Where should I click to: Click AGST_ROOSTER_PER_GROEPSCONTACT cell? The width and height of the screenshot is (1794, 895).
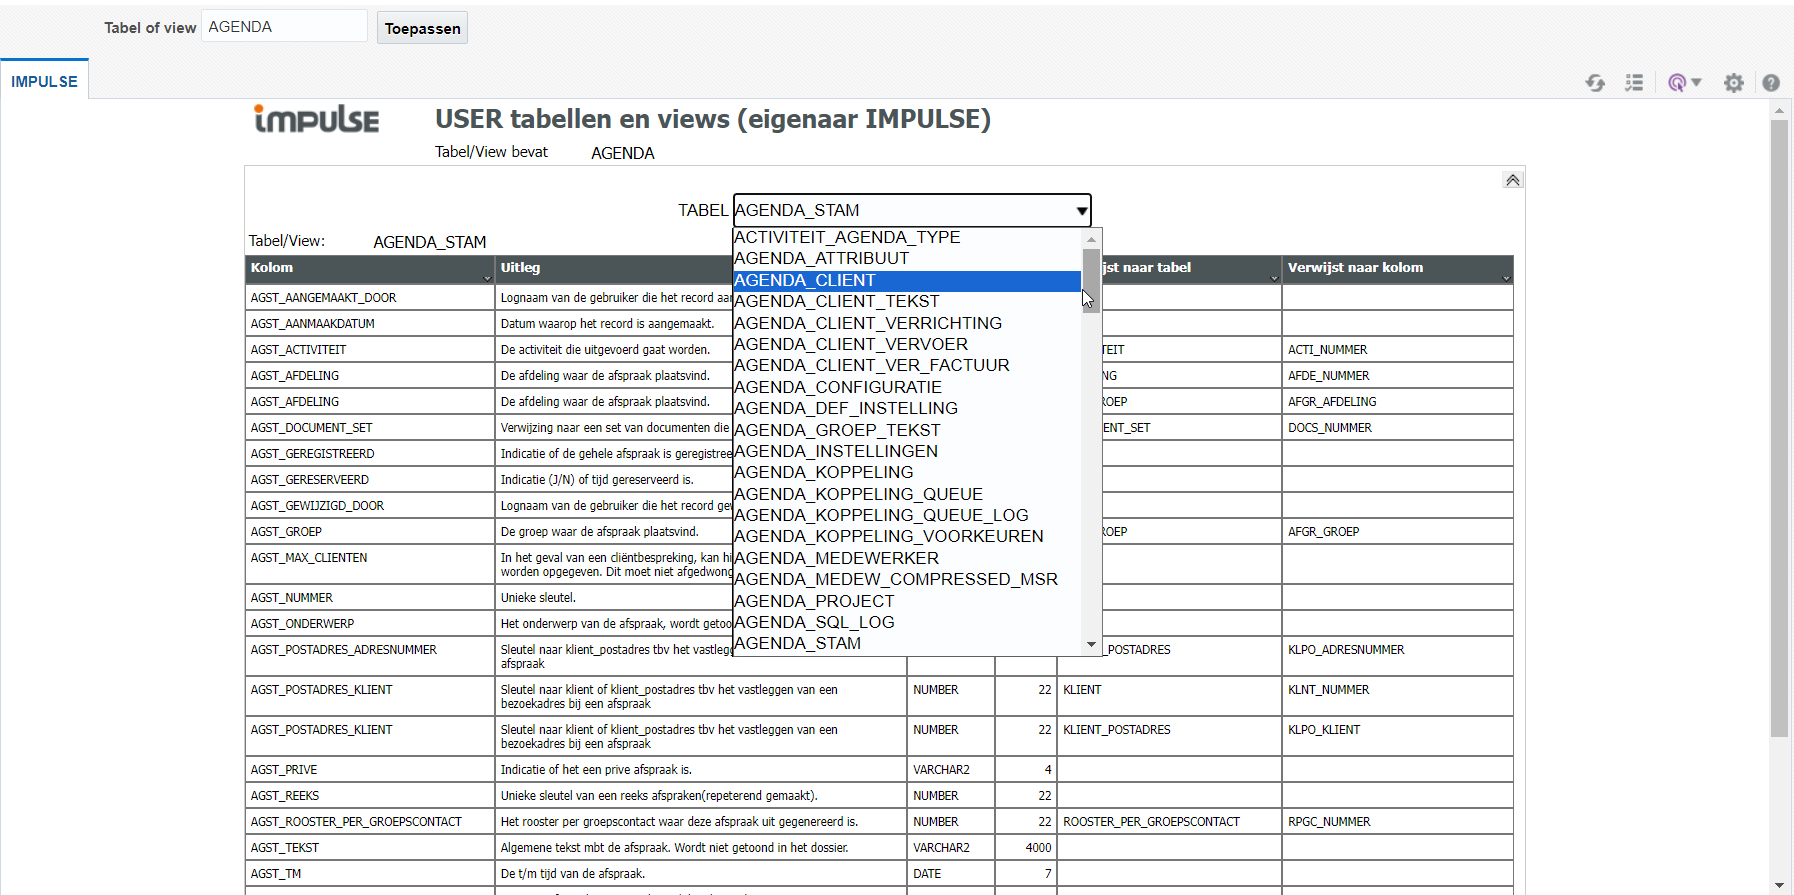[x=370, y=822]
